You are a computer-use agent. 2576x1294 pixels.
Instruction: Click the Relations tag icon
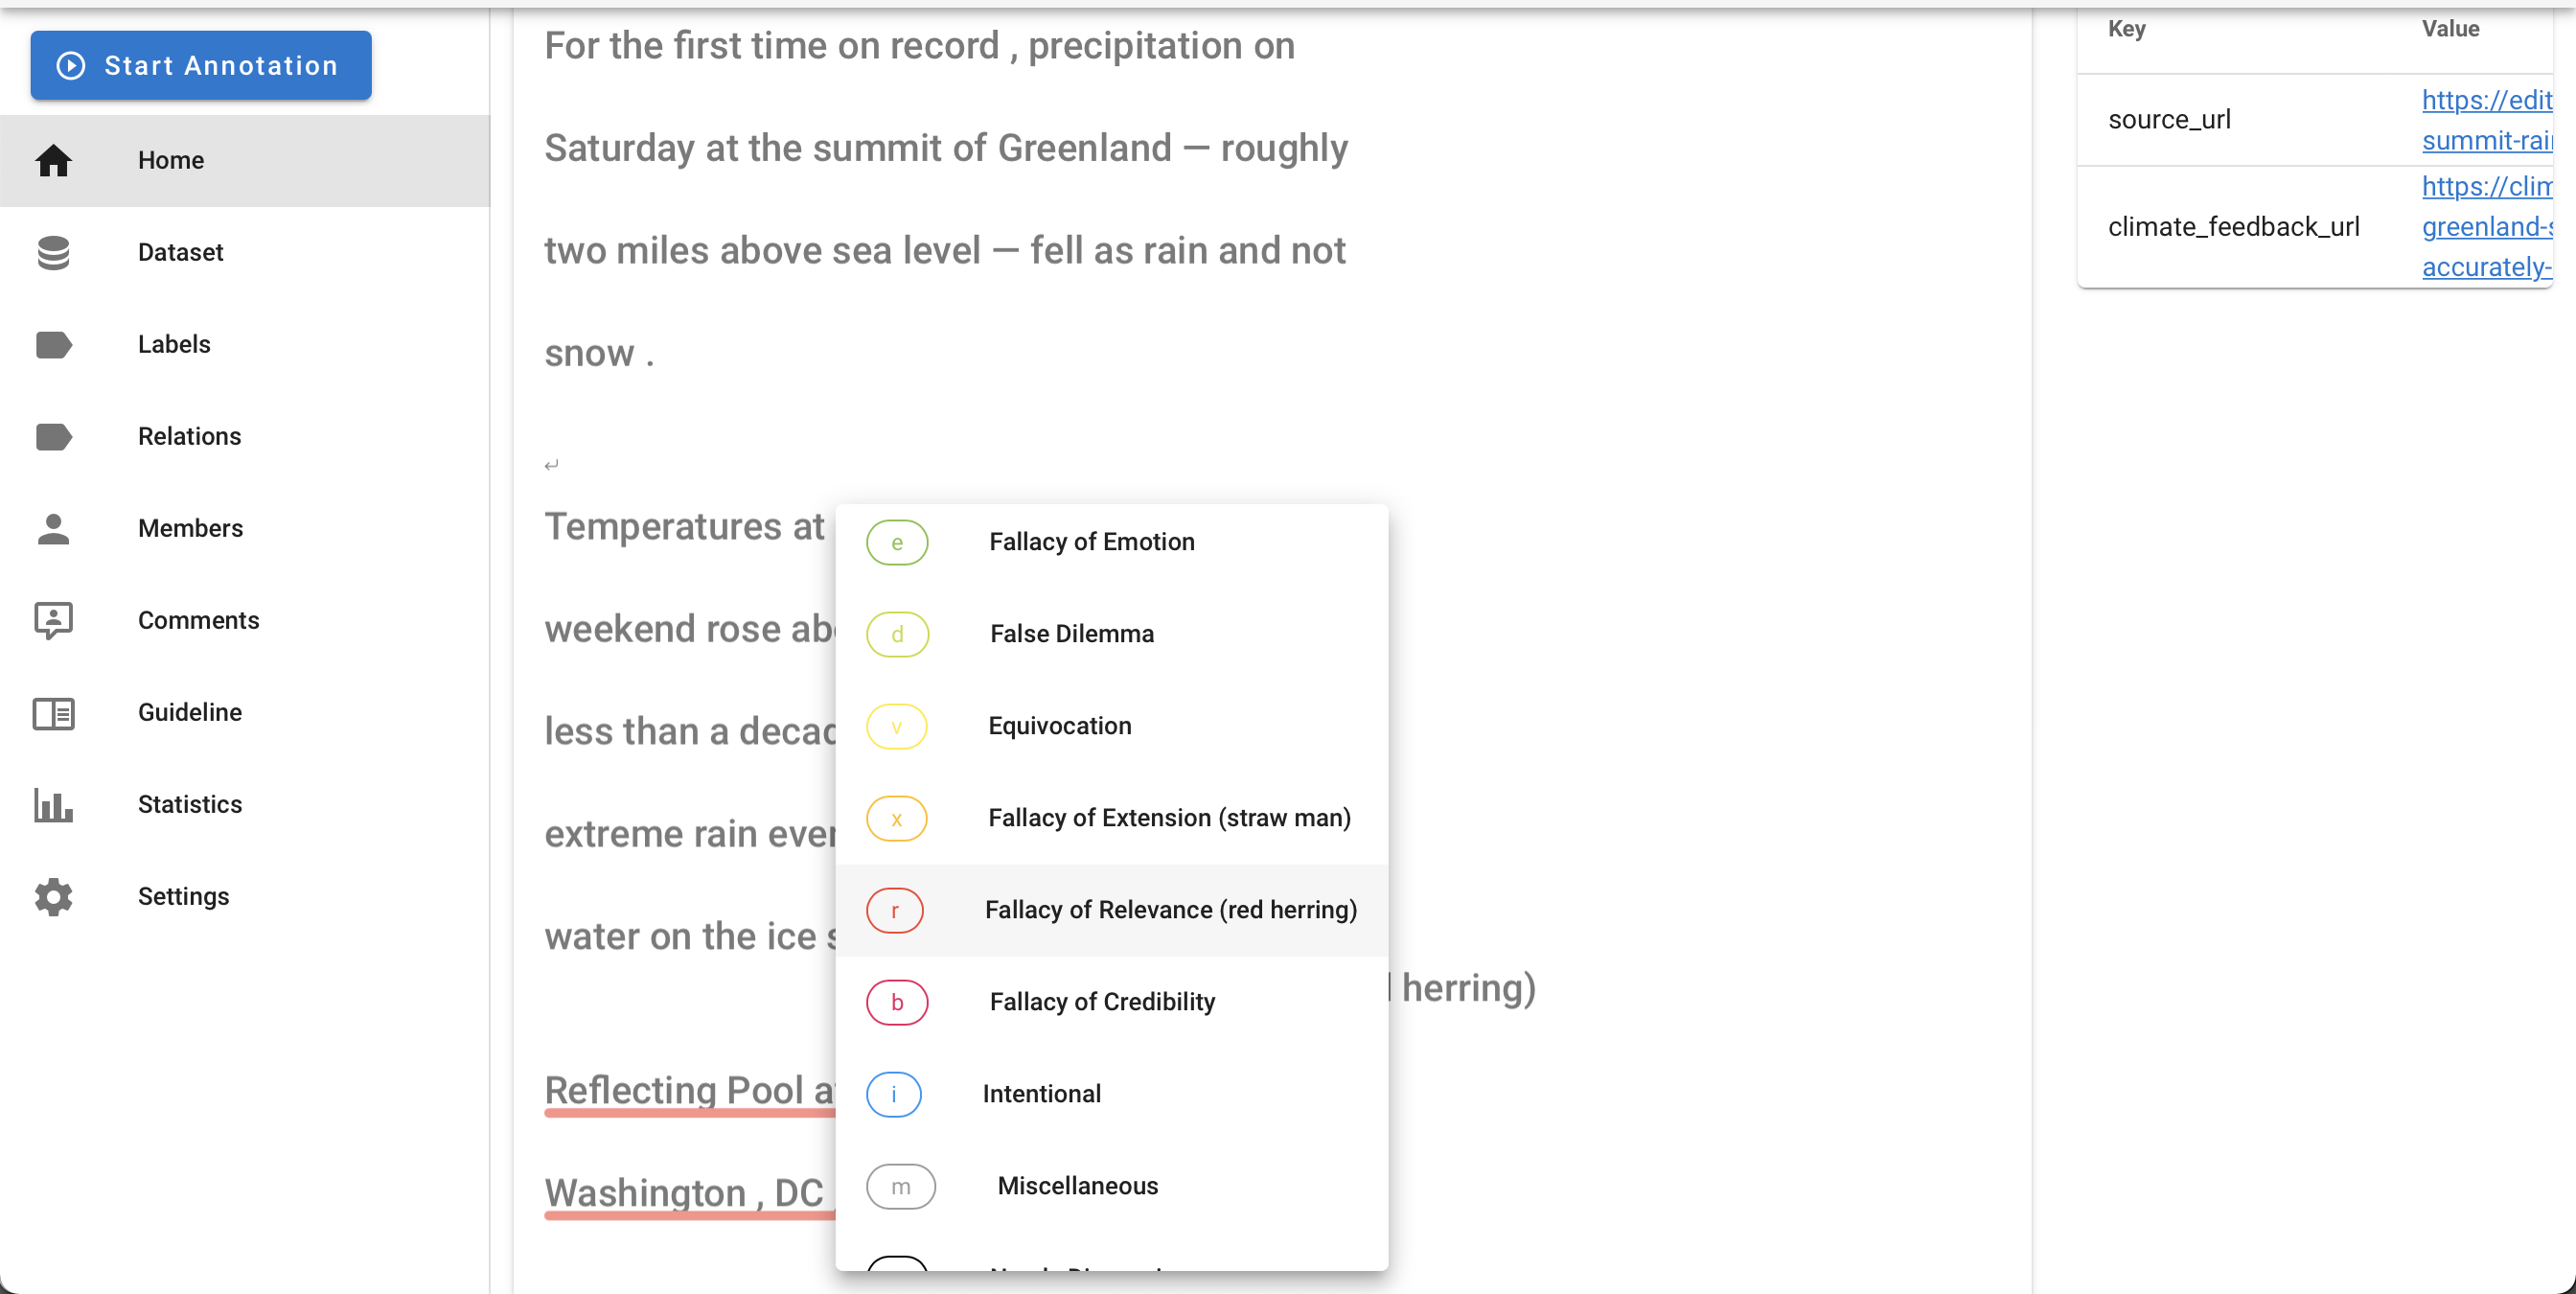pyautogui.click(x=53, y=436)
